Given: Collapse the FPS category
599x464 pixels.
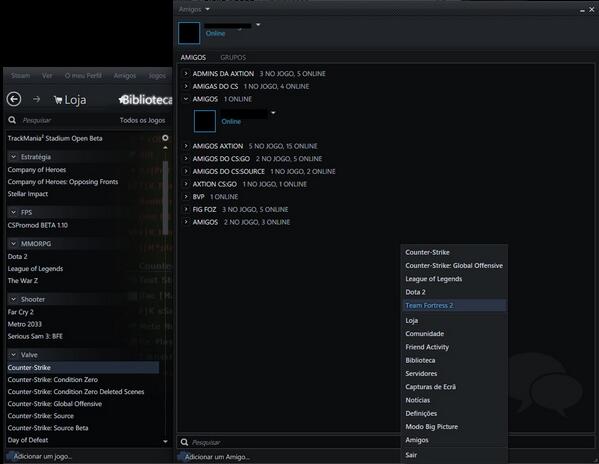Looking at the screenshot, I should [13, 212].
